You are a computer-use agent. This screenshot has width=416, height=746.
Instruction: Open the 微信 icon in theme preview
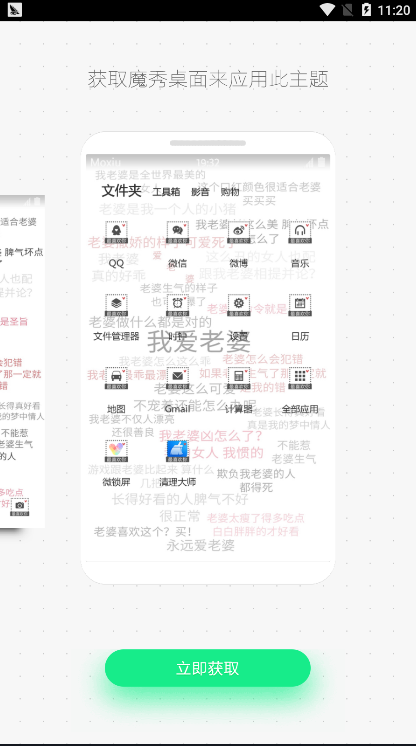178,233
